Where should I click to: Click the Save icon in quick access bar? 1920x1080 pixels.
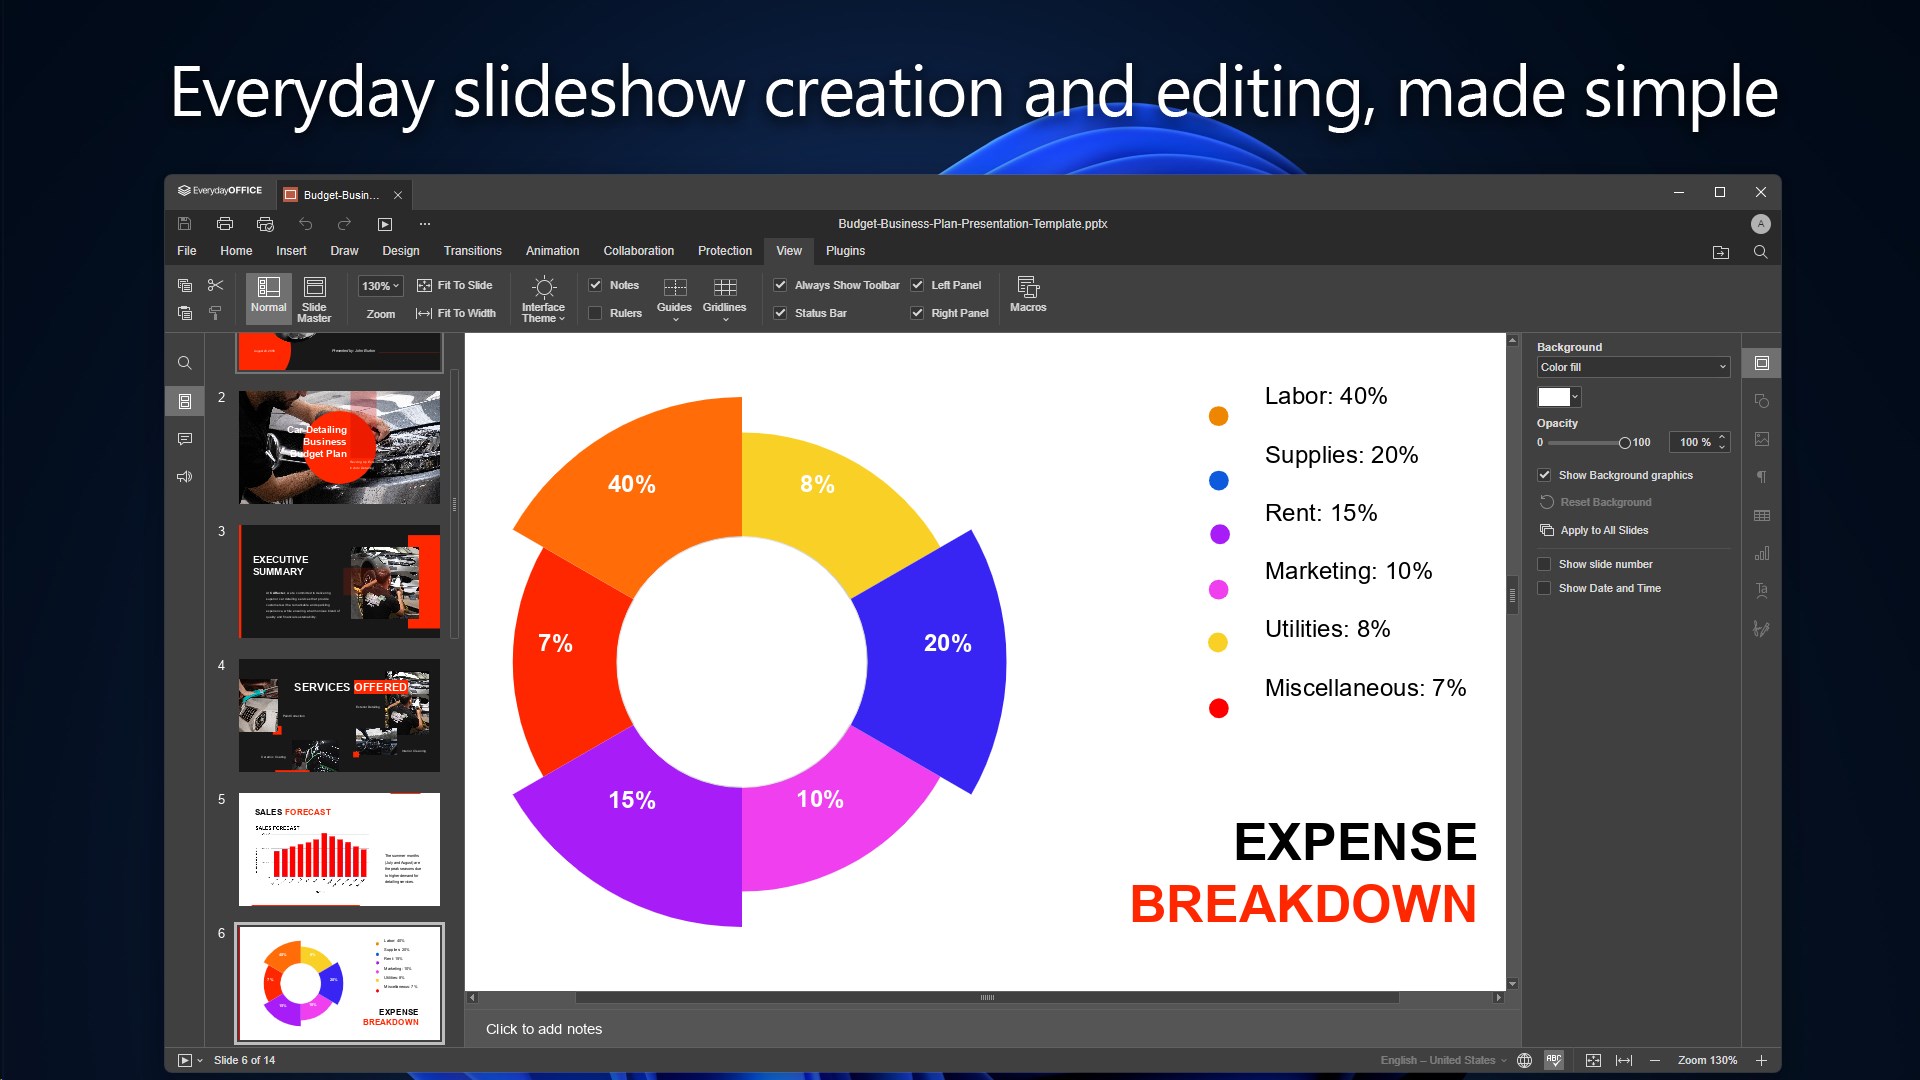point(184,224)
